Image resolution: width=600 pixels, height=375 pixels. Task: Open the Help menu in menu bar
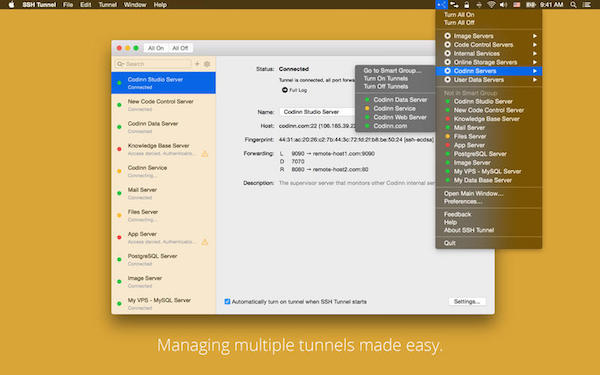point(160,5)
